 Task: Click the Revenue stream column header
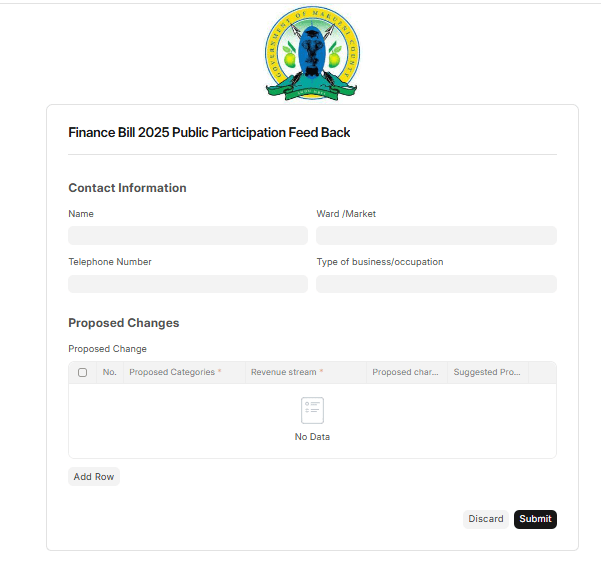[x=306, y=372]
